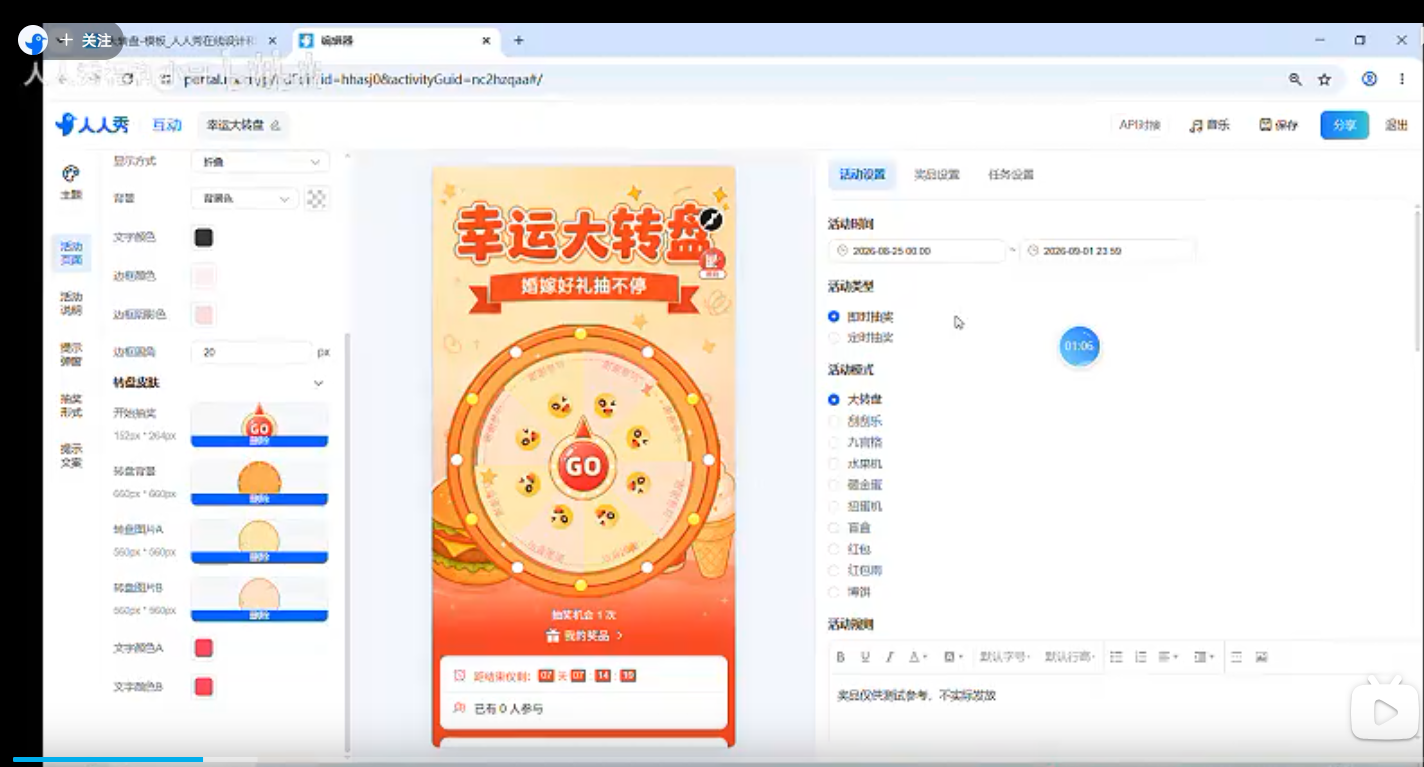Click the 人人秀 logo

pyautogui.click(x=92, y=124)
